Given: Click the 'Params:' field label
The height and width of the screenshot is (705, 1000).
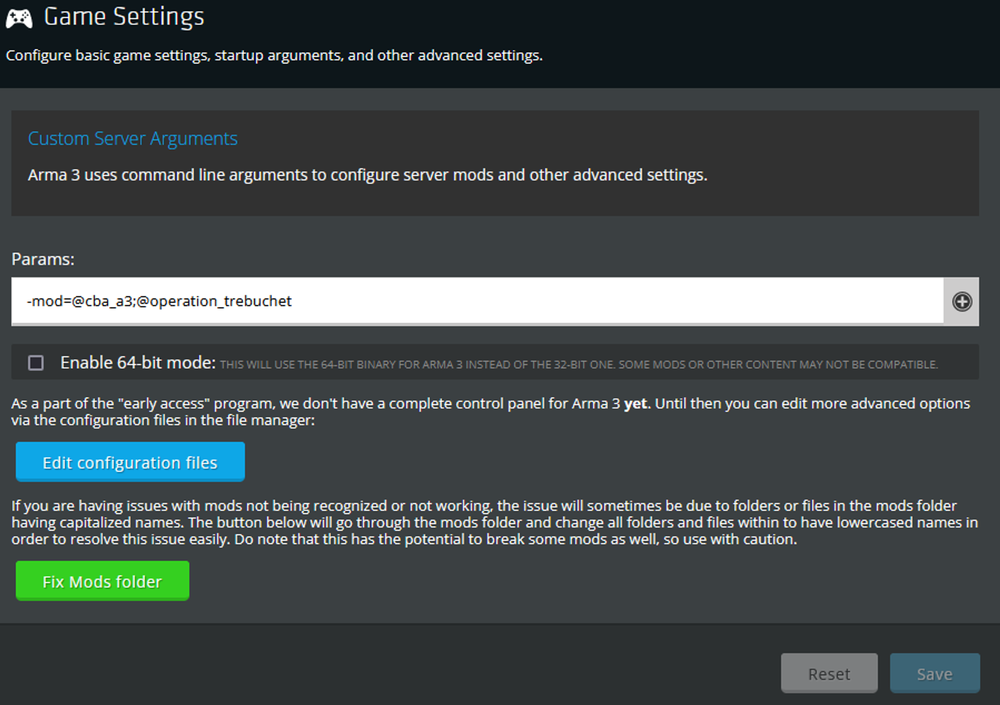Looking at the screenshot, I should click(x=44, y=259).
